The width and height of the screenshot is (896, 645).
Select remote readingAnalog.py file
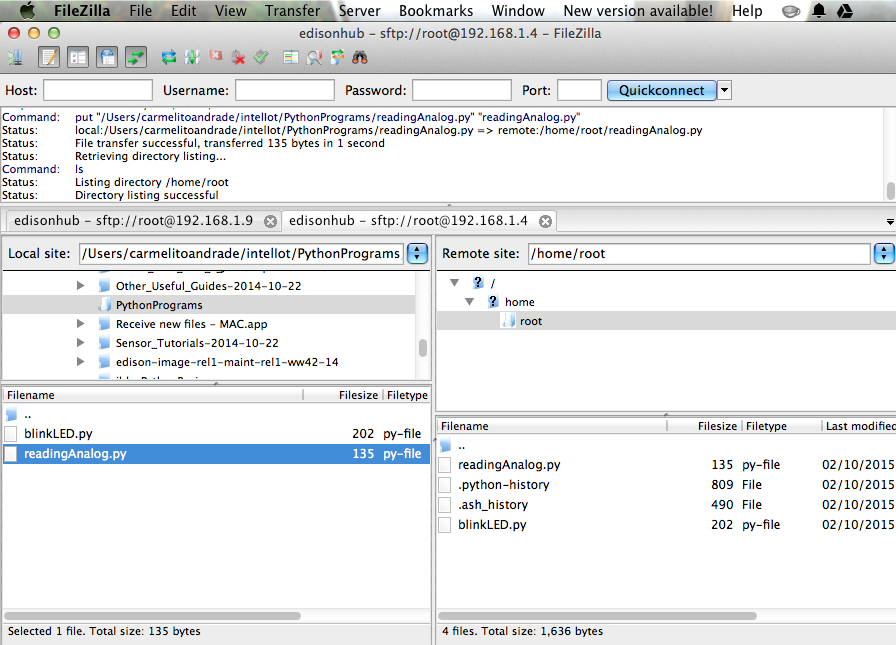tap(666, 464)
